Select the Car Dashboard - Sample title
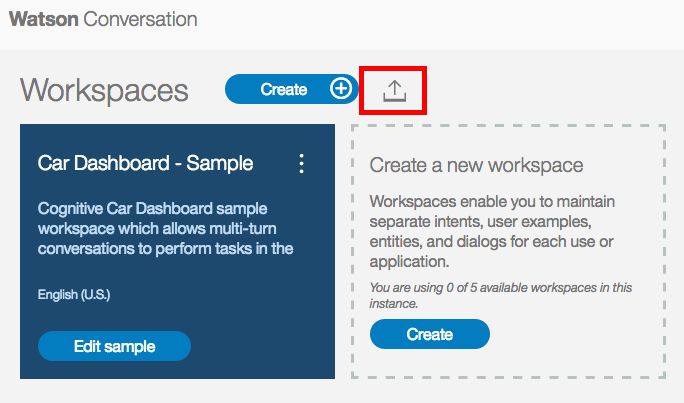684x403 pixels. [x=145, y=163]
